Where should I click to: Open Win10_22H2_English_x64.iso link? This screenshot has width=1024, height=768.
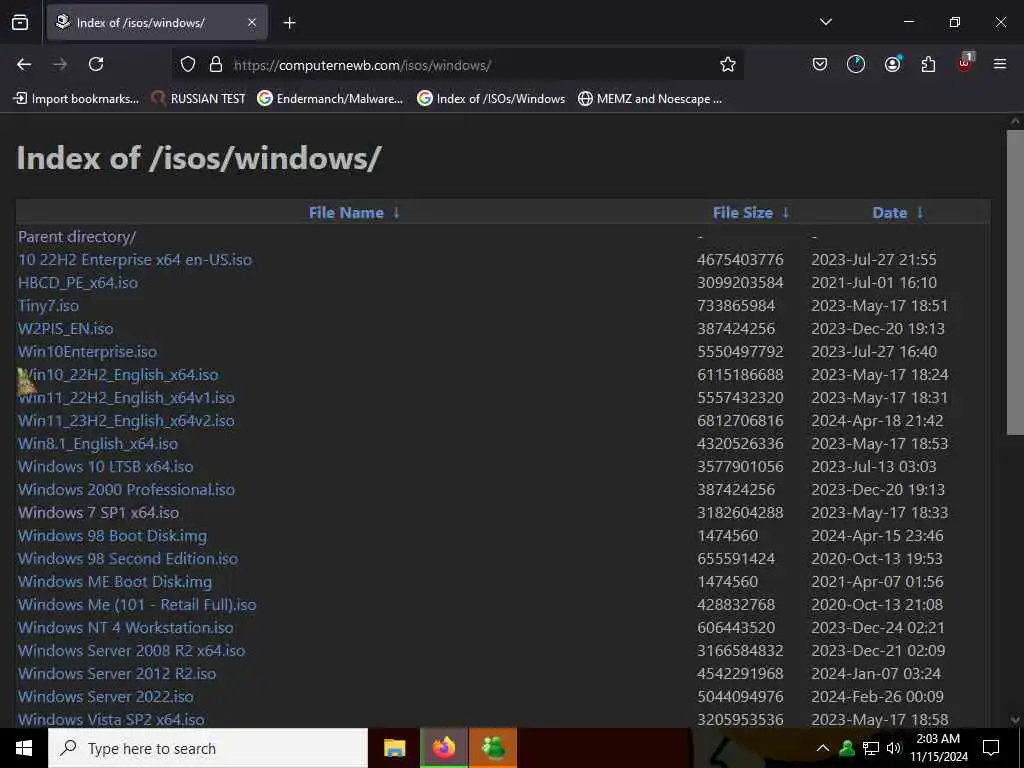118,375
